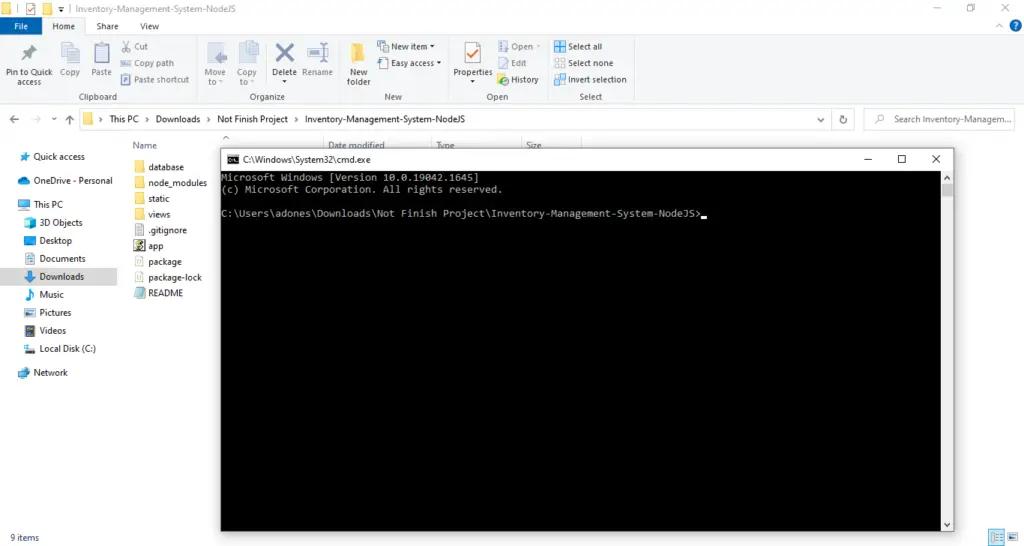Image resolution: width=1024 pixels, height=546 pixels.
Task: Expand address bar history dropdown
Action: tap(820, 120)
